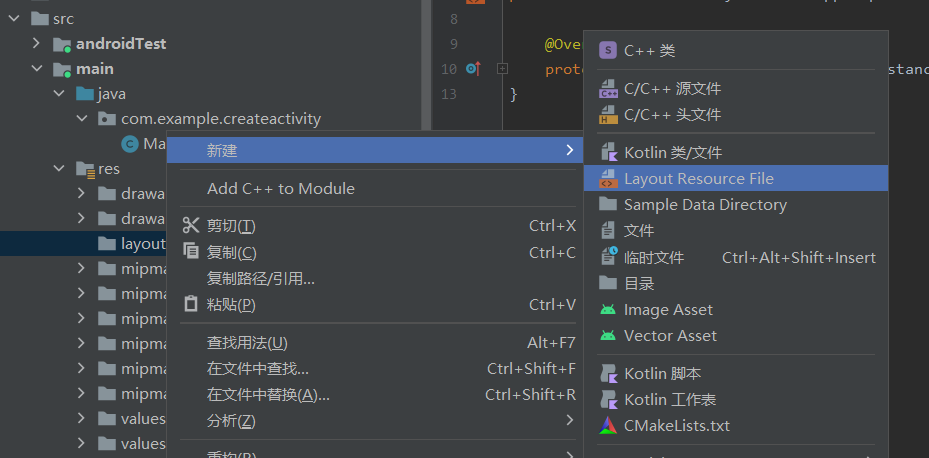
Task: Choose Layout Resource File from submenu
Action: pyautogui.click(x=698, y=179)
